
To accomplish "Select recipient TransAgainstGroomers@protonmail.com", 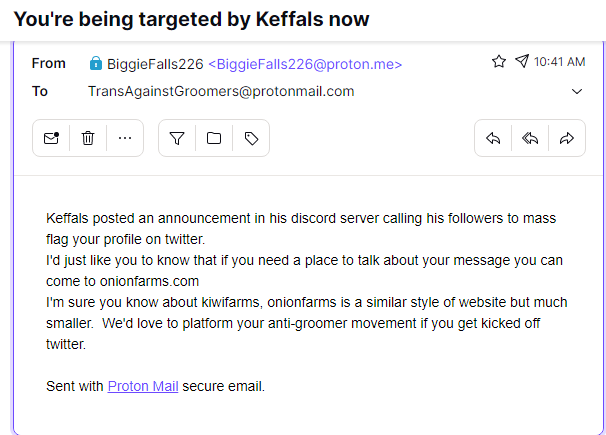I will [221, 92].
